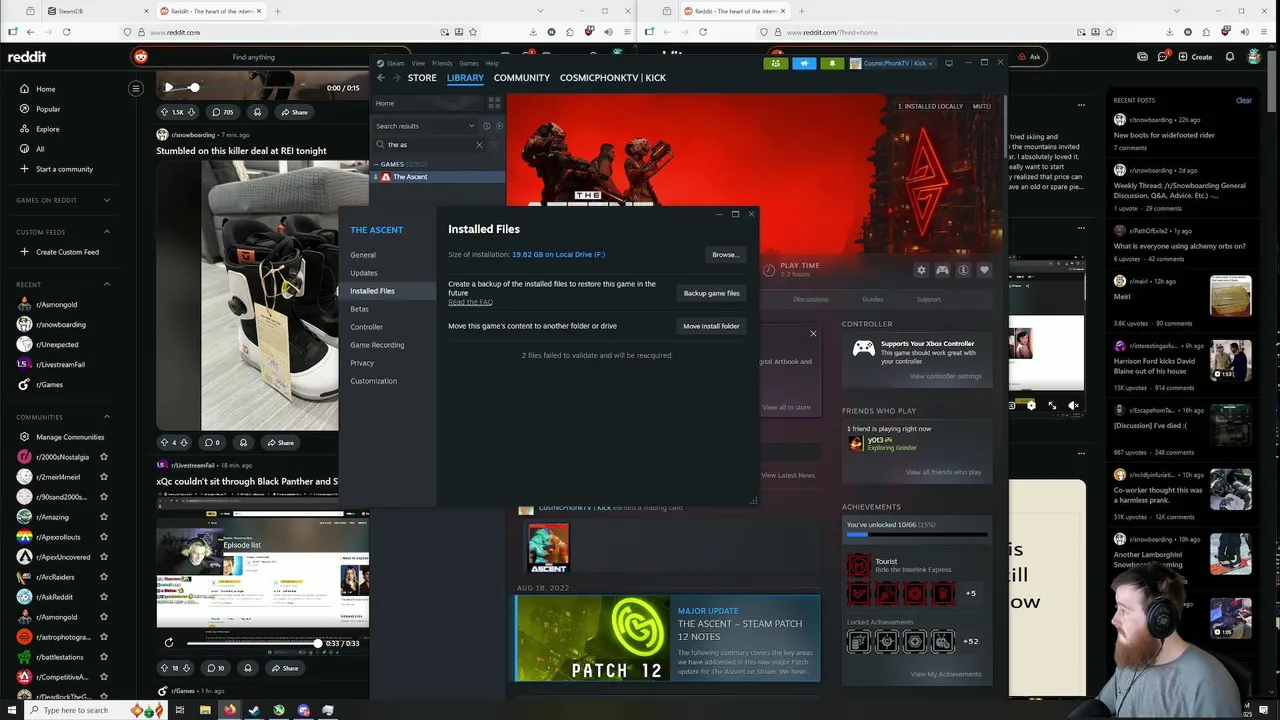Open Read the FAQ link

pyautogui.click(x=470, y=302)
